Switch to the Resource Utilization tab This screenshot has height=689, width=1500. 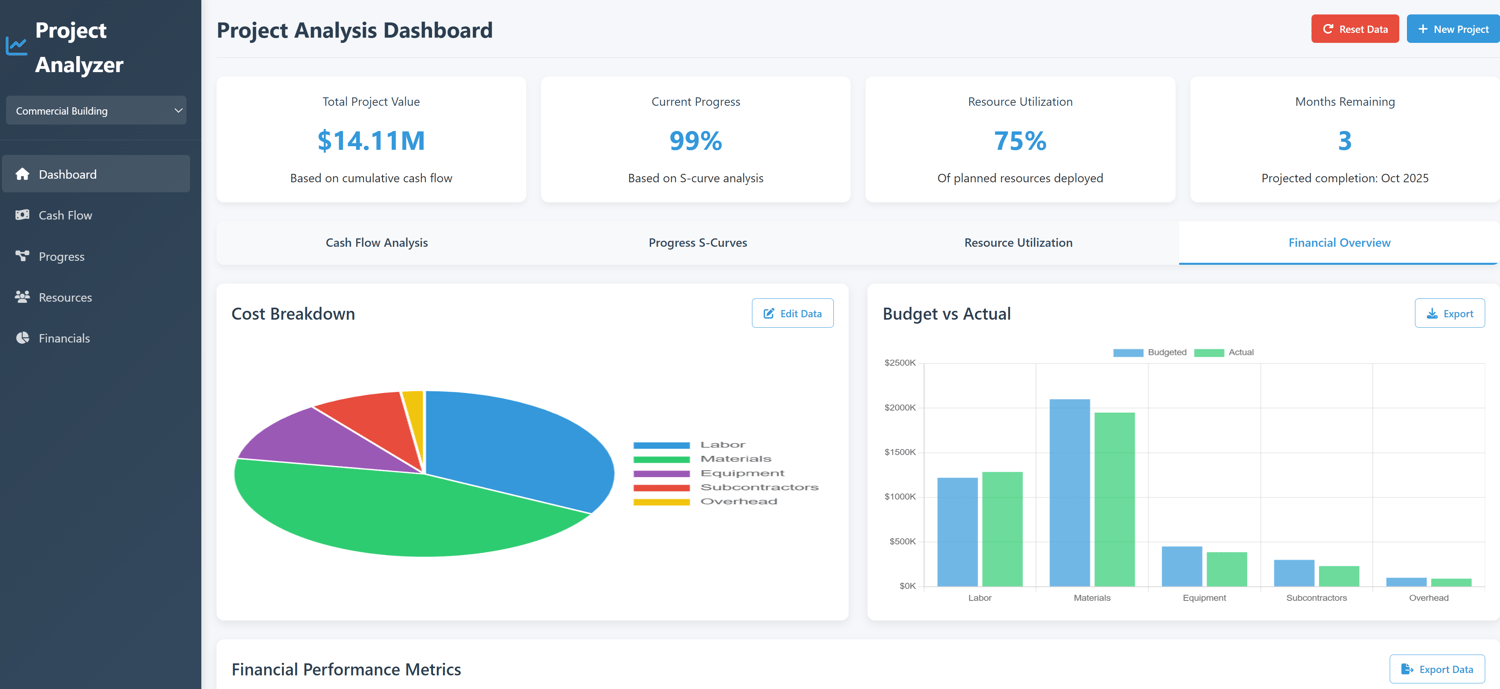click(x=1018, y=243)
